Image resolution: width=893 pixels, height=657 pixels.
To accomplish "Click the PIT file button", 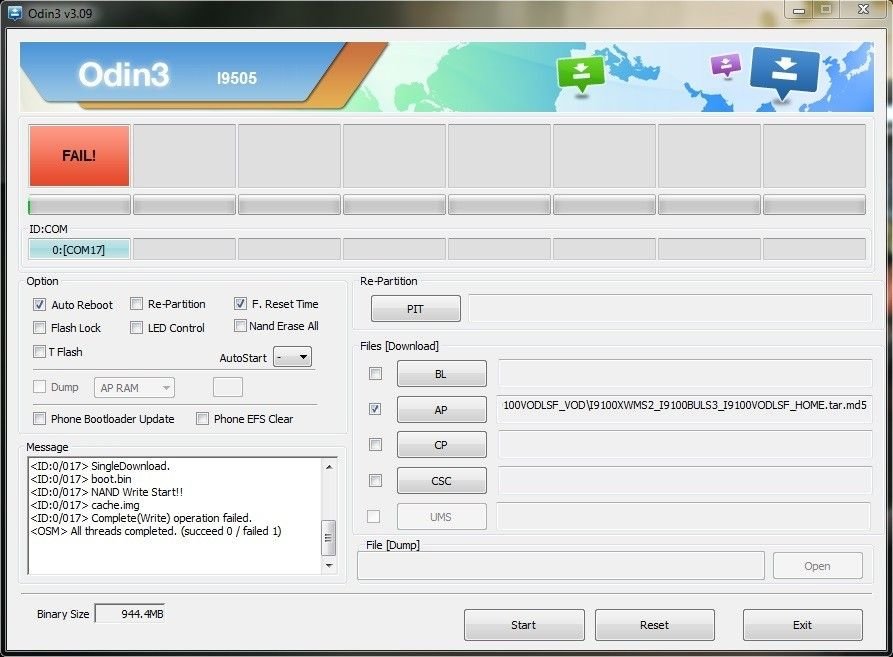I will [415, 309].
